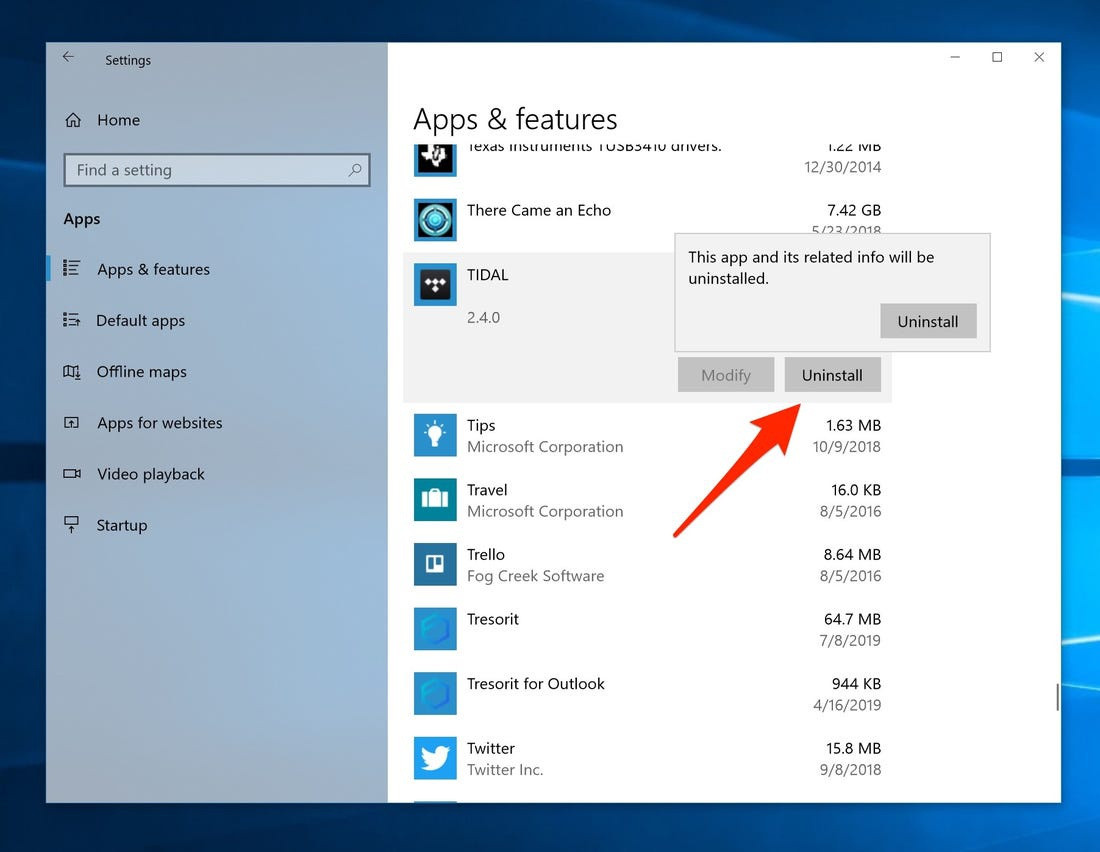Click the Uninstall button under TIDAL
This screenshot has height=852, width=1100.
(x=832, y=374)
